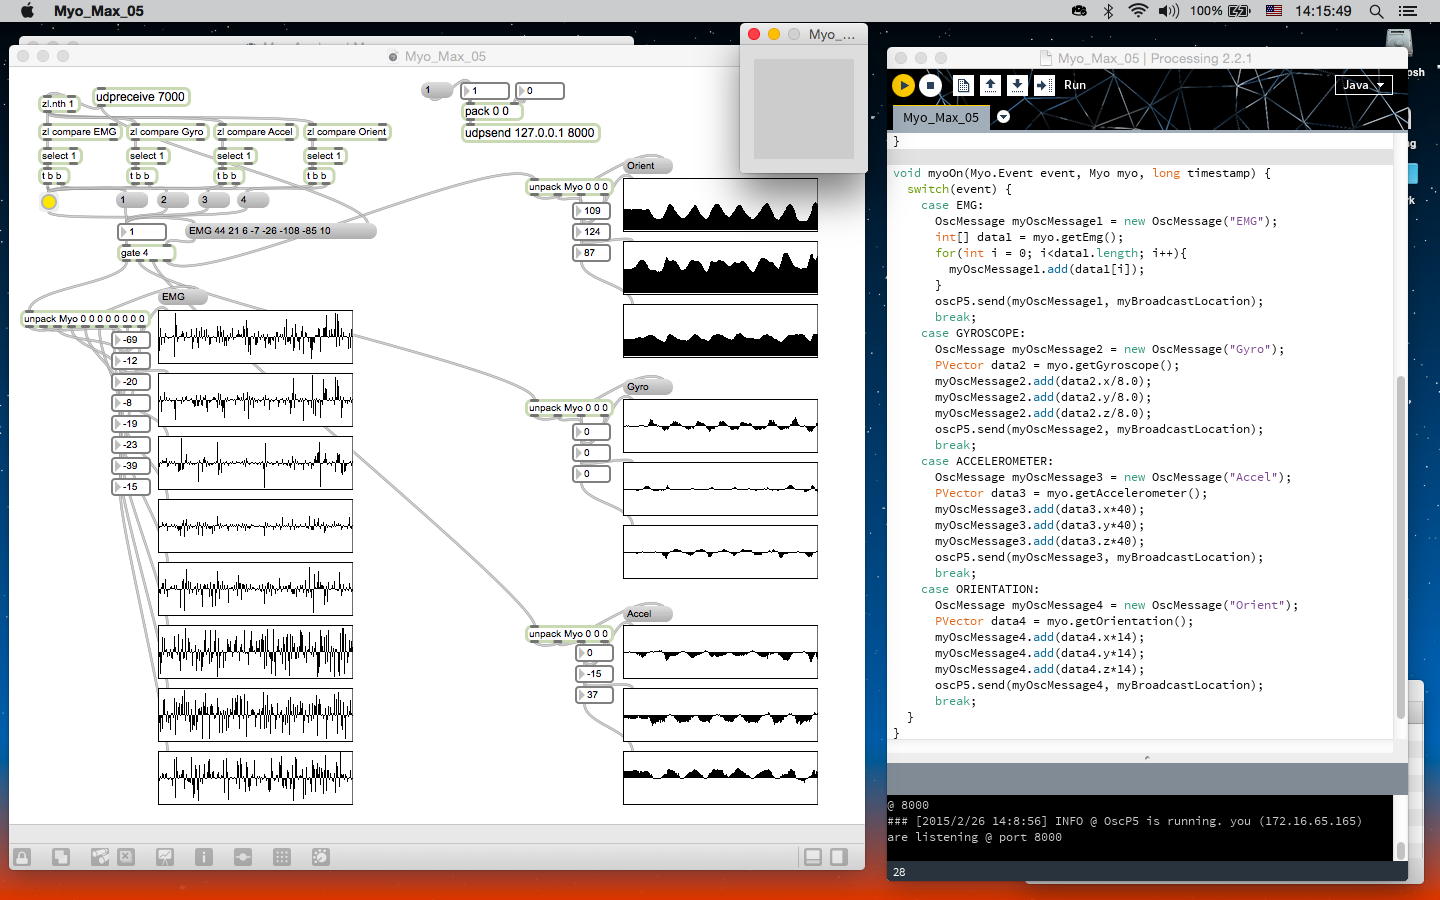
Task: Click the Open sketch up-arrow icon
Action: [x=990, y=86]
